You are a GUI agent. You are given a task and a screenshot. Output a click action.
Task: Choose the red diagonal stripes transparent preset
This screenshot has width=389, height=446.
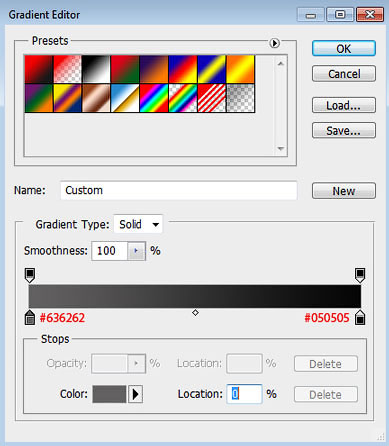click(212, 98)
